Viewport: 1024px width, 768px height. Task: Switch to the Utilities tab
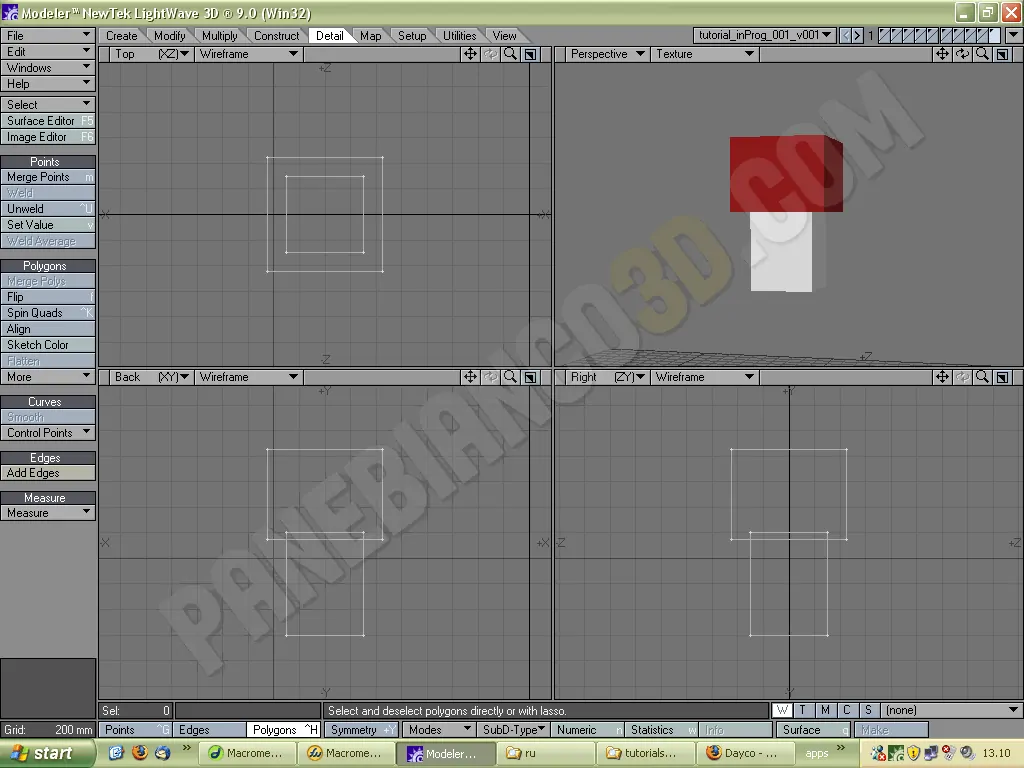pos(460,36)
